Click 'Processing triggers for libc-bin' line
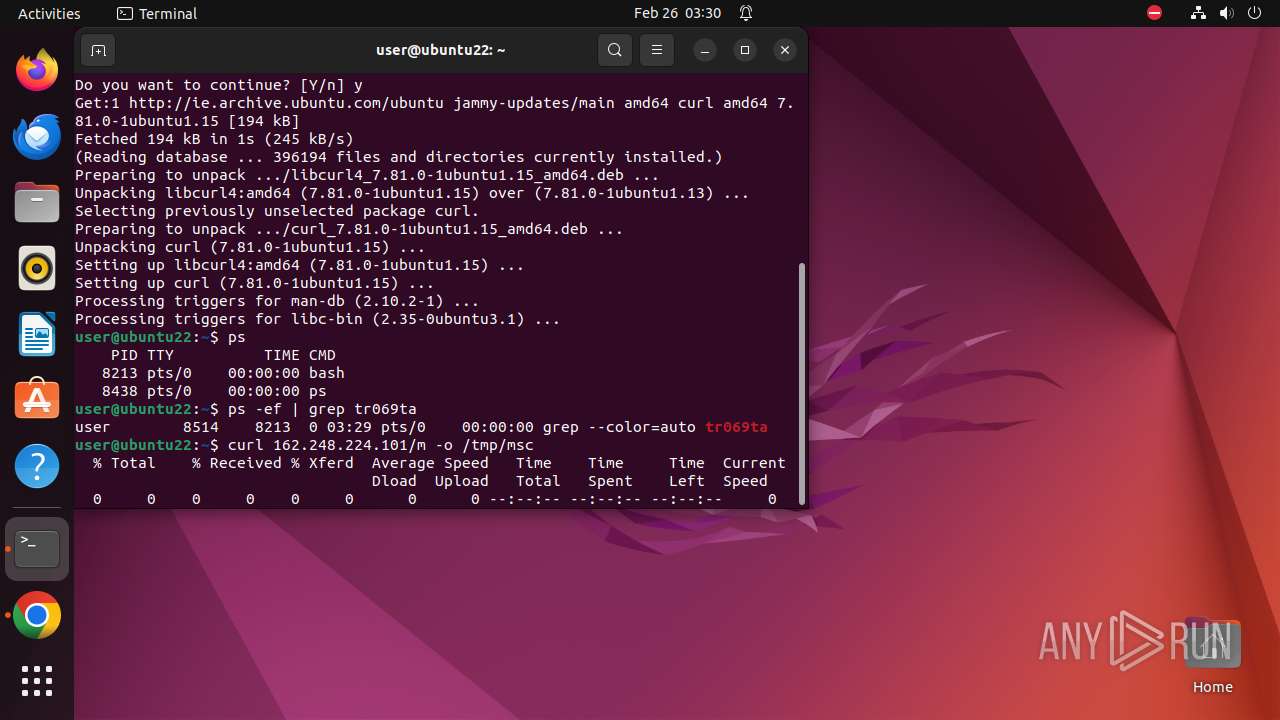The width and height of the screenshot is (1280, 720). click(x=318, y=319)
